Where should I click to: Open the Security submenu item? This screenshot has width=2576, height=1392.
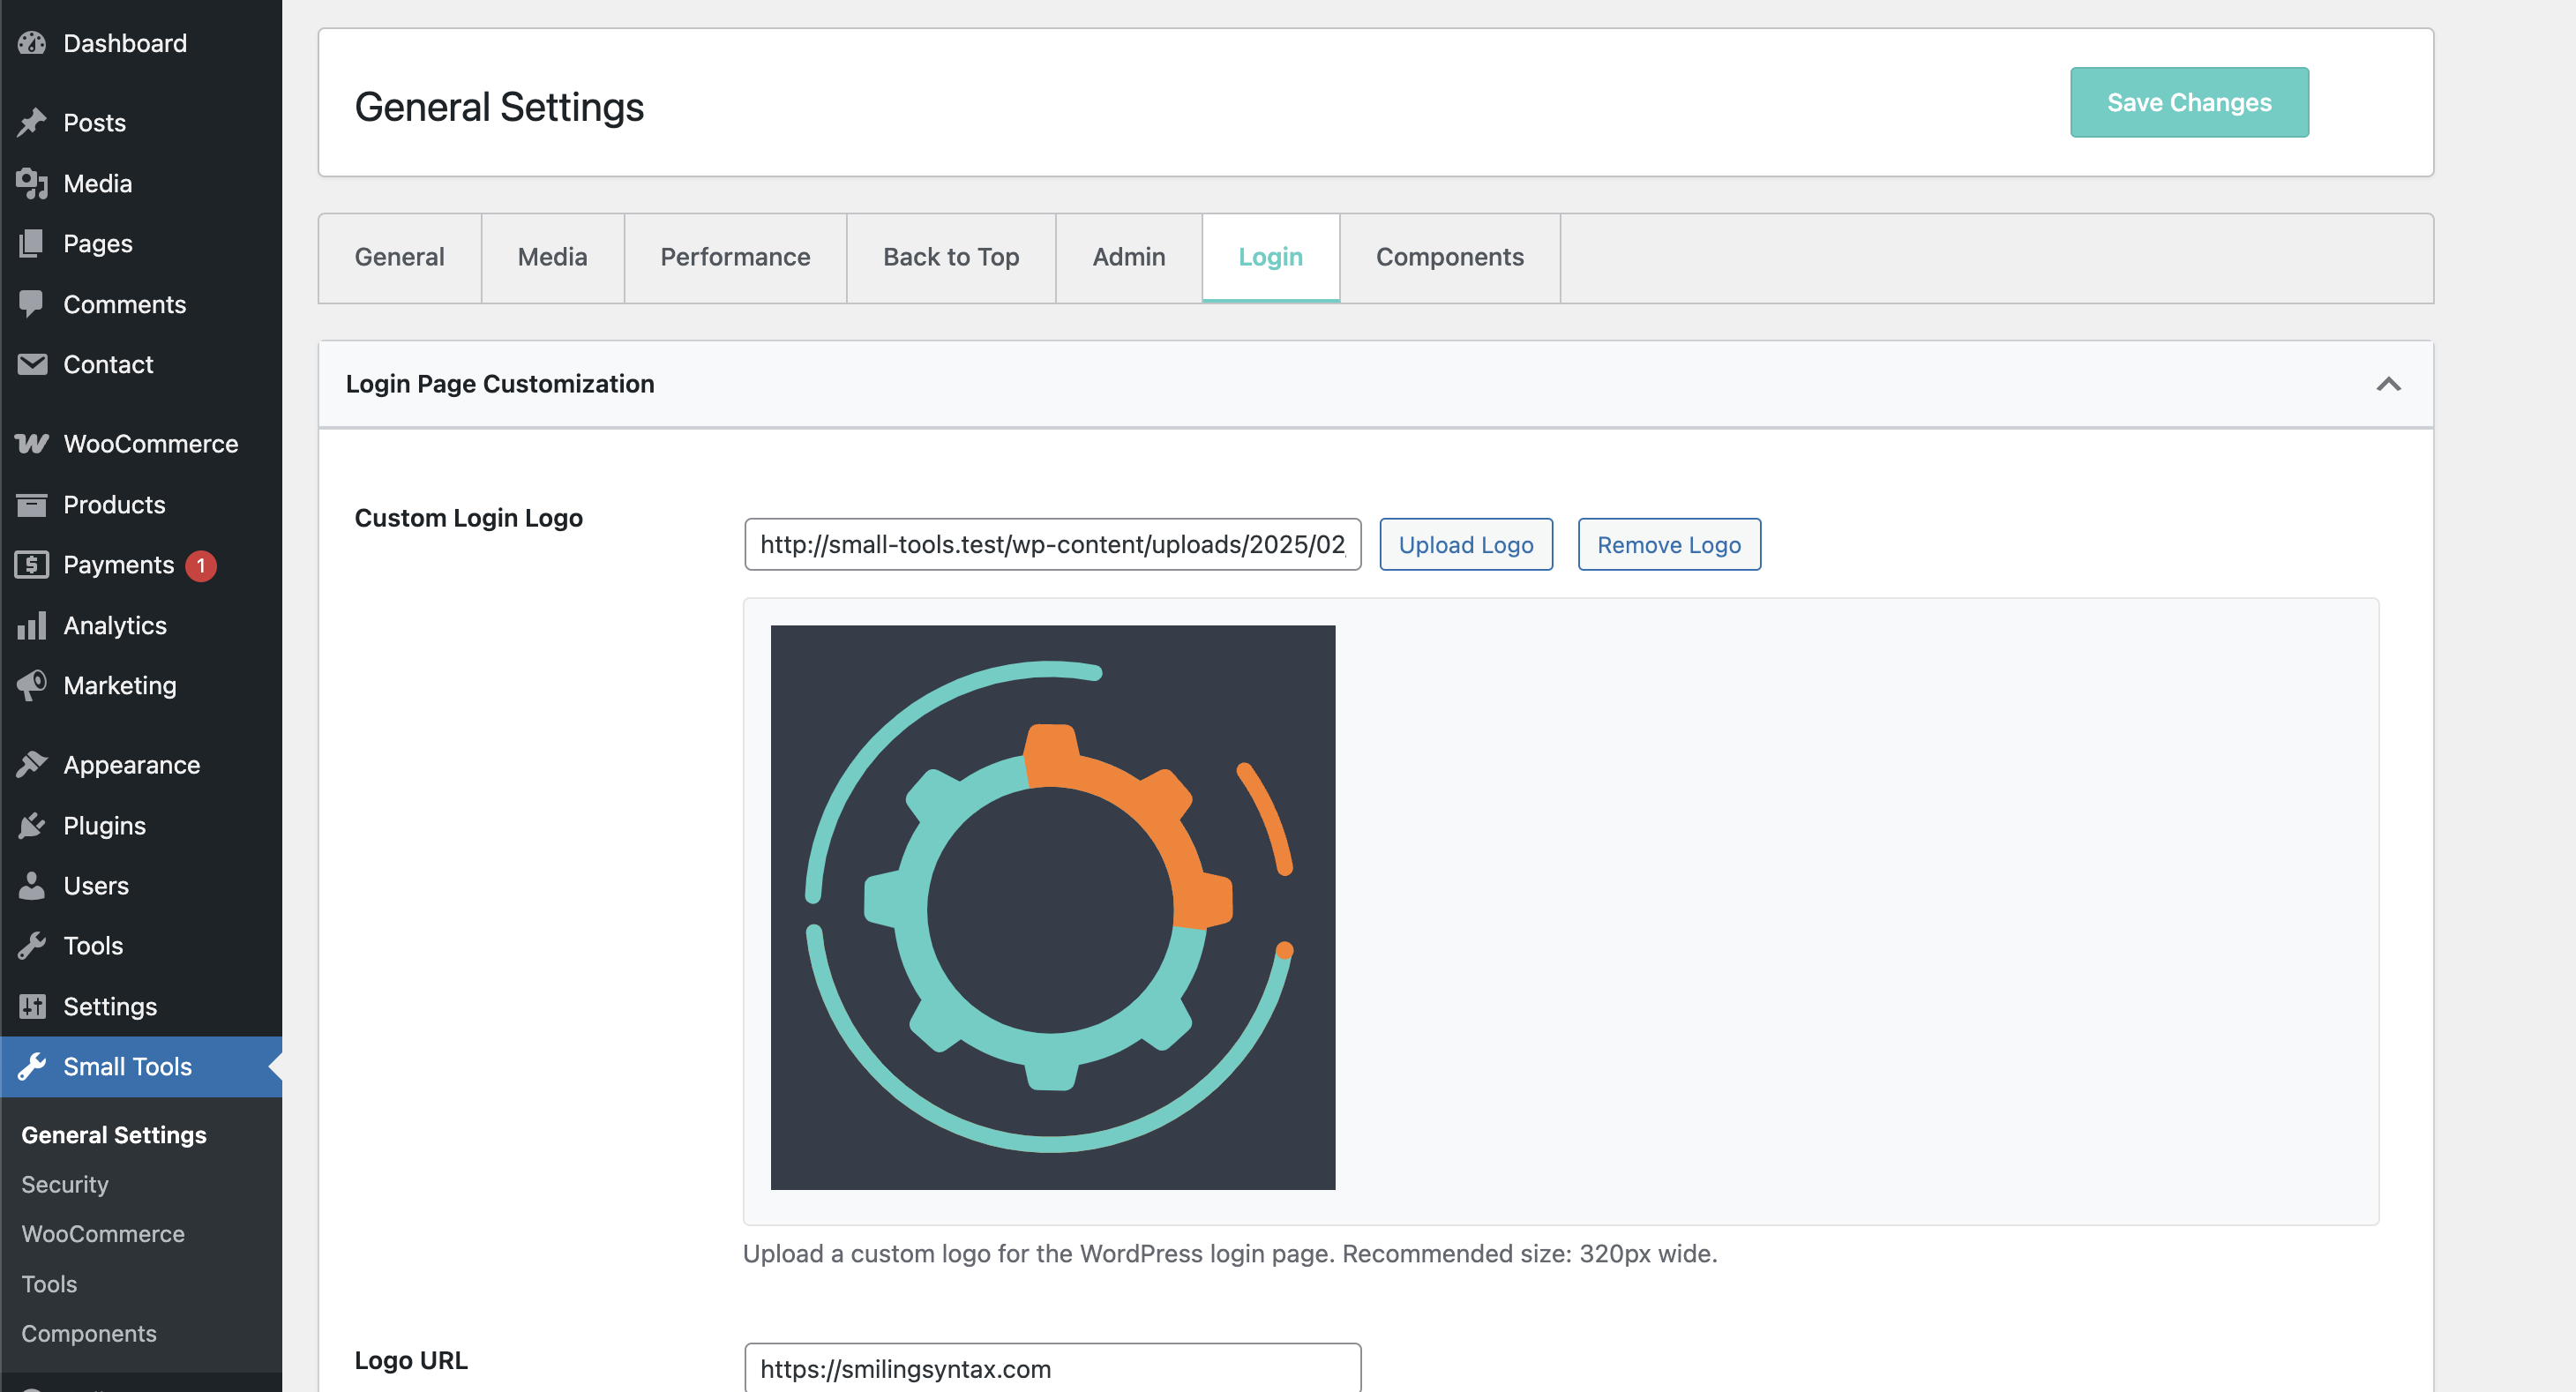pyautogui.click(x=65, y=1184)
